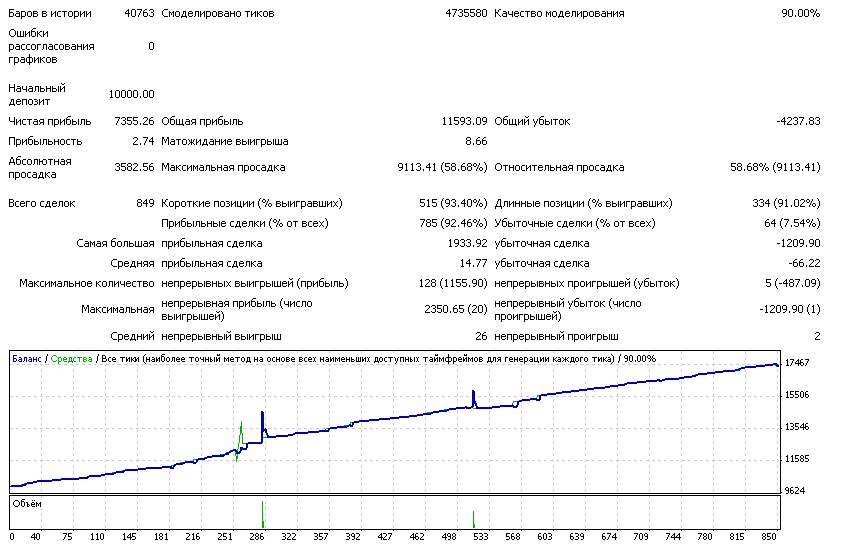Select the 'Прибыльность' label
The width and height of the screenshot is (858, 548).
(x=45, y=141)
